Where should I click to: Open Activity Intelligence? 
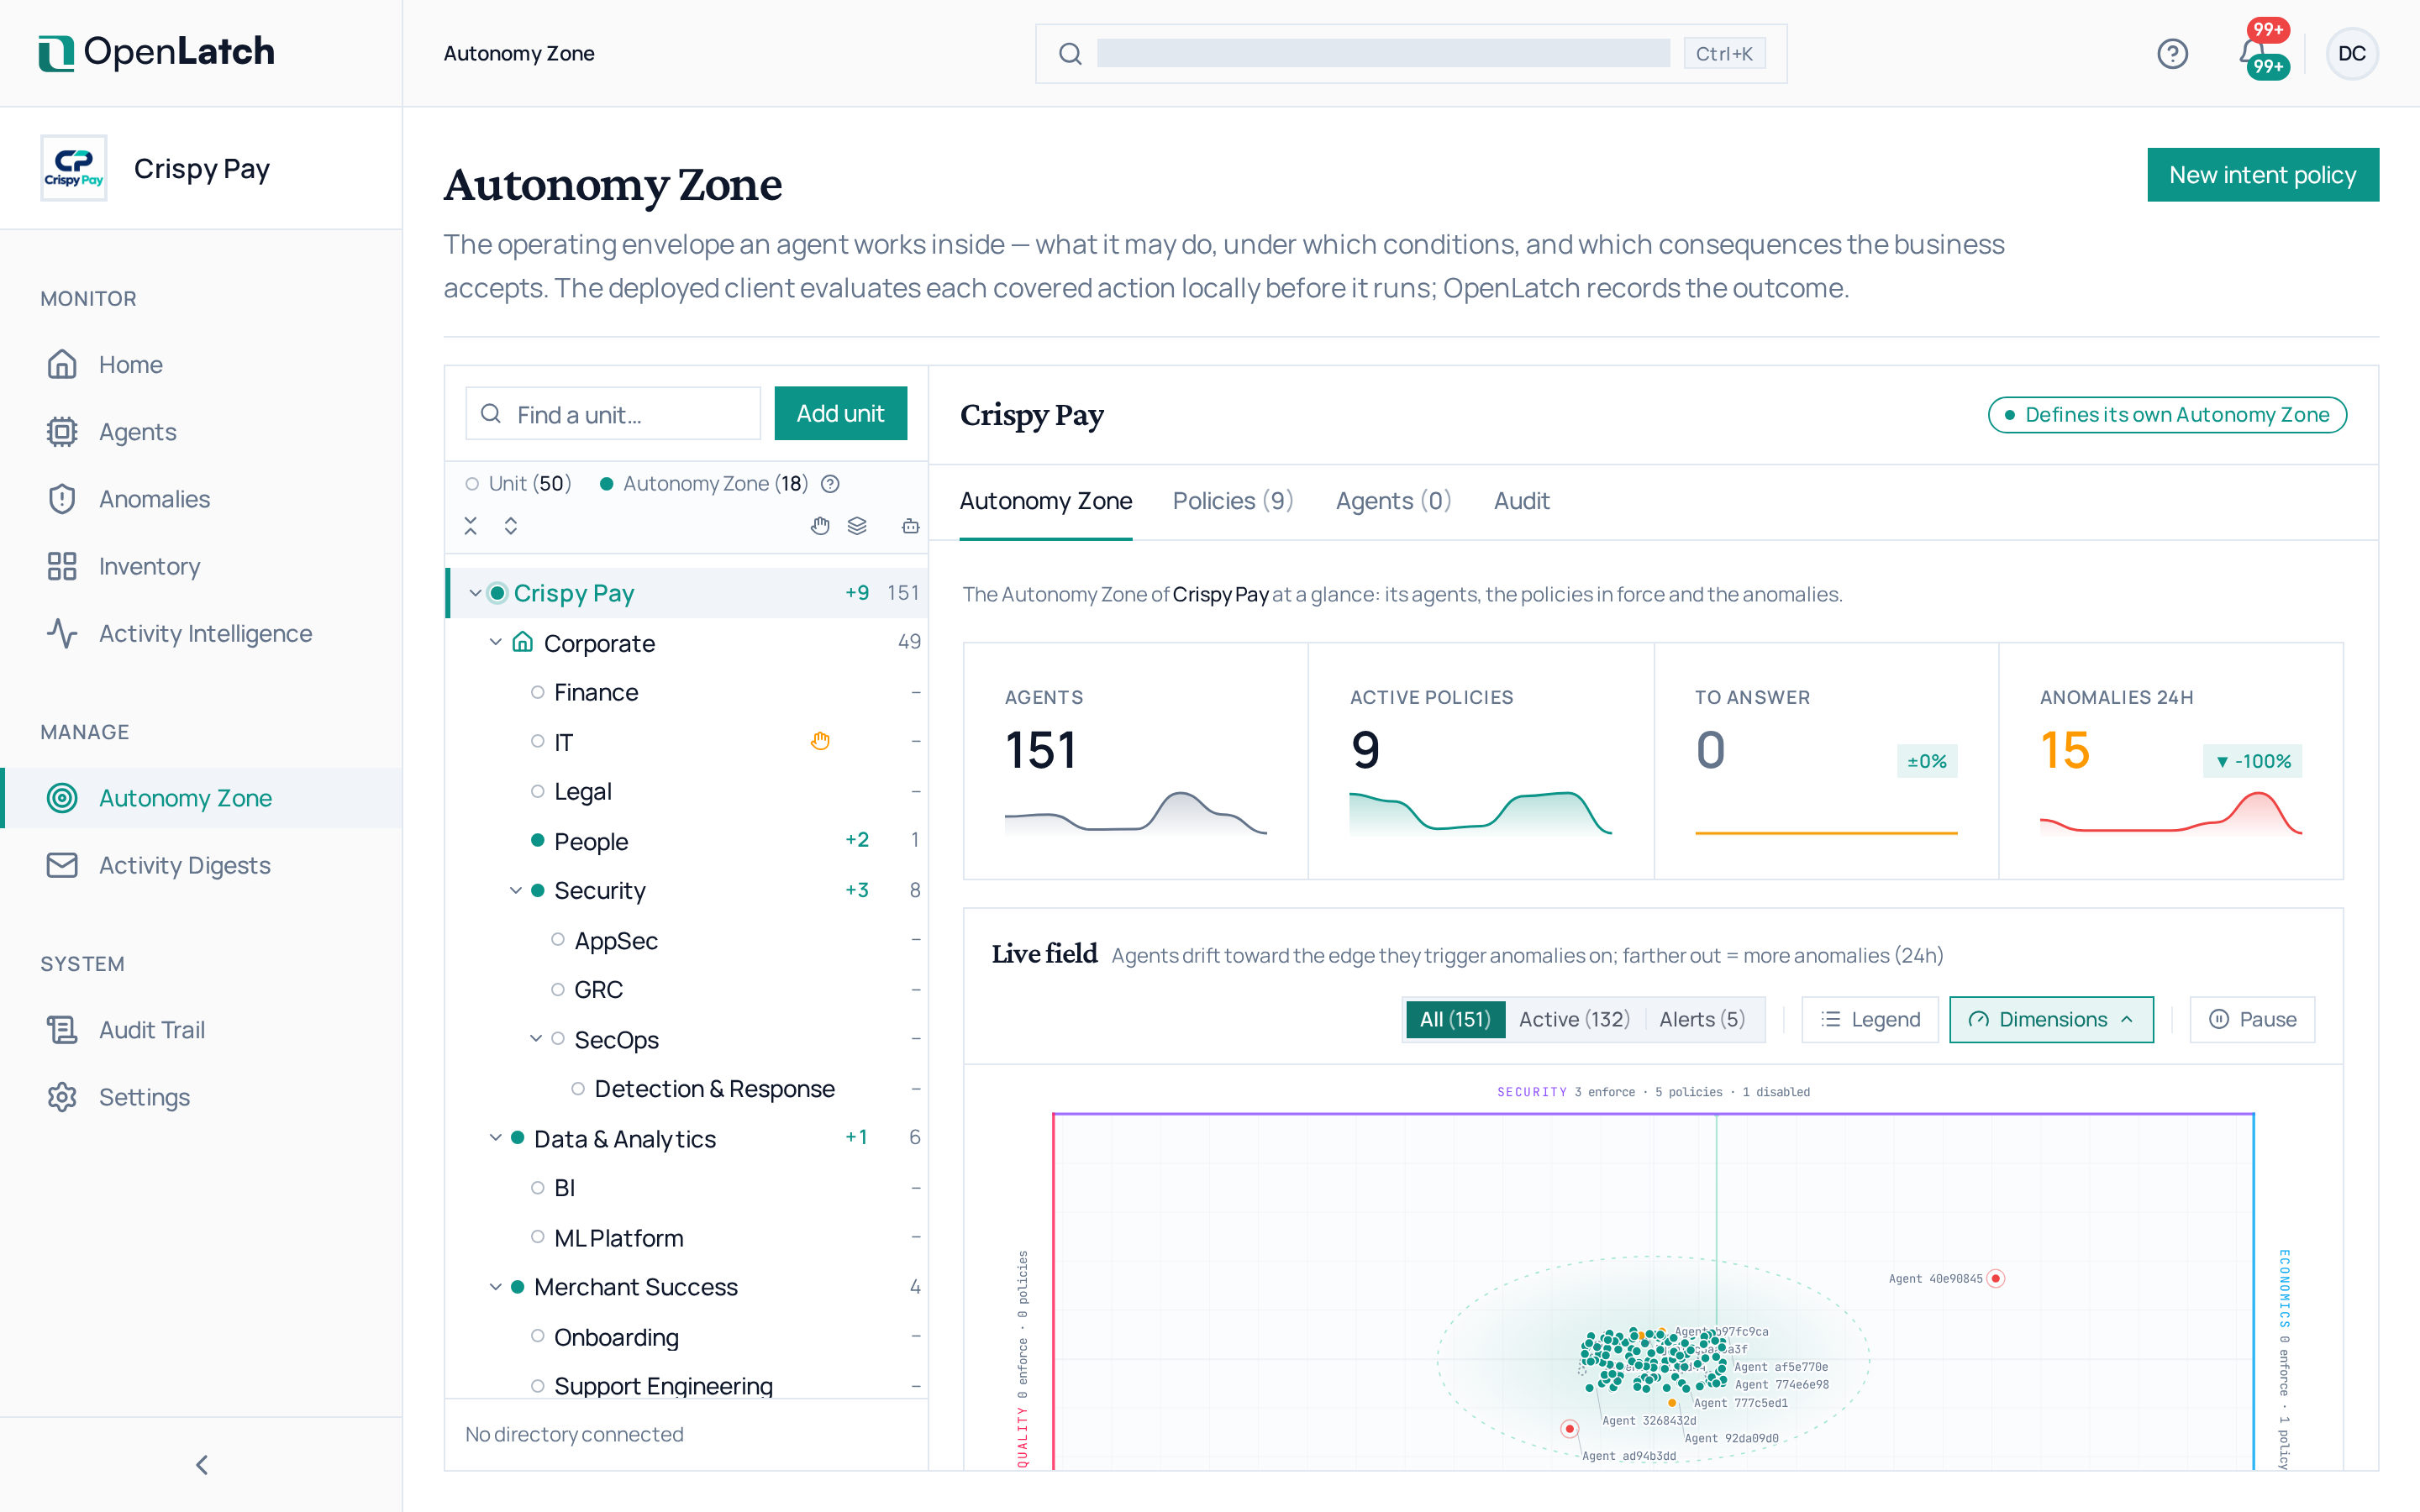click(x=201, y=633)
